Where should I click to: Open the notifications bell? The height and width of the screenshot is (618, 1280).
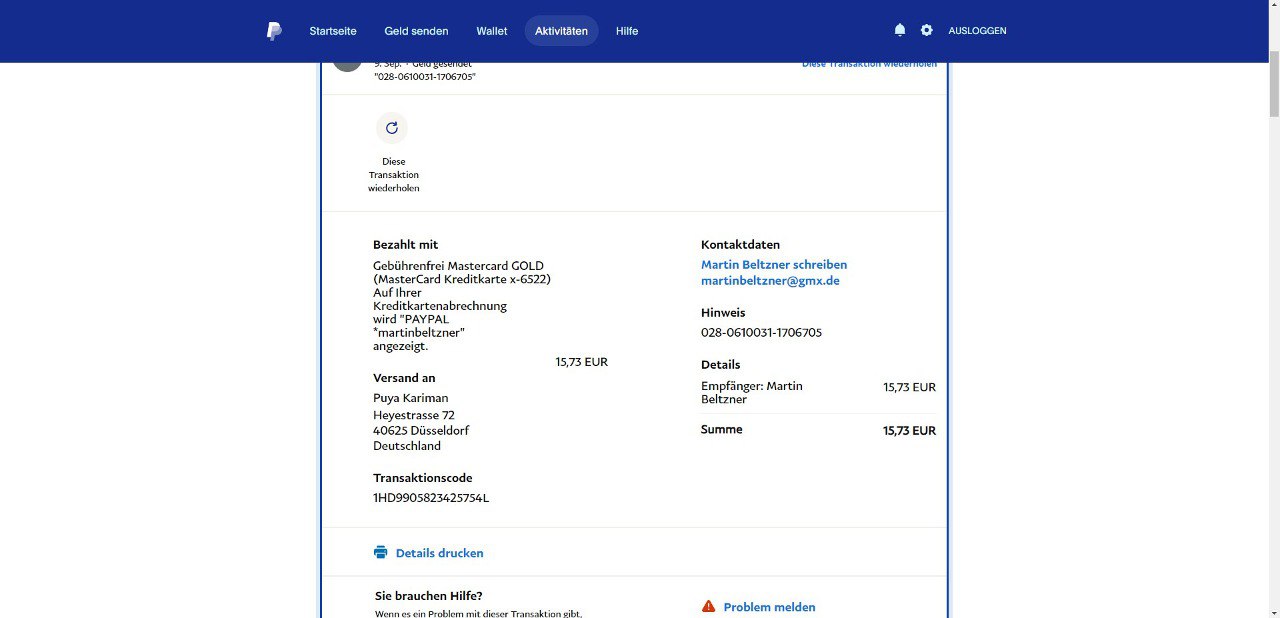[x=899, y=31]
